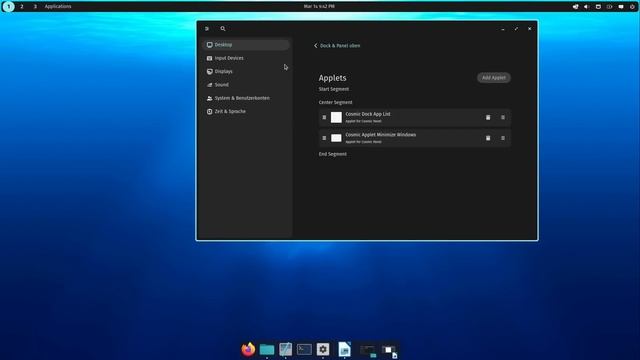The width and height of the screenshot is (640, 360).
Task: Grab right handle of Cosmic Dock App List row
Action: tap(503, 118)
